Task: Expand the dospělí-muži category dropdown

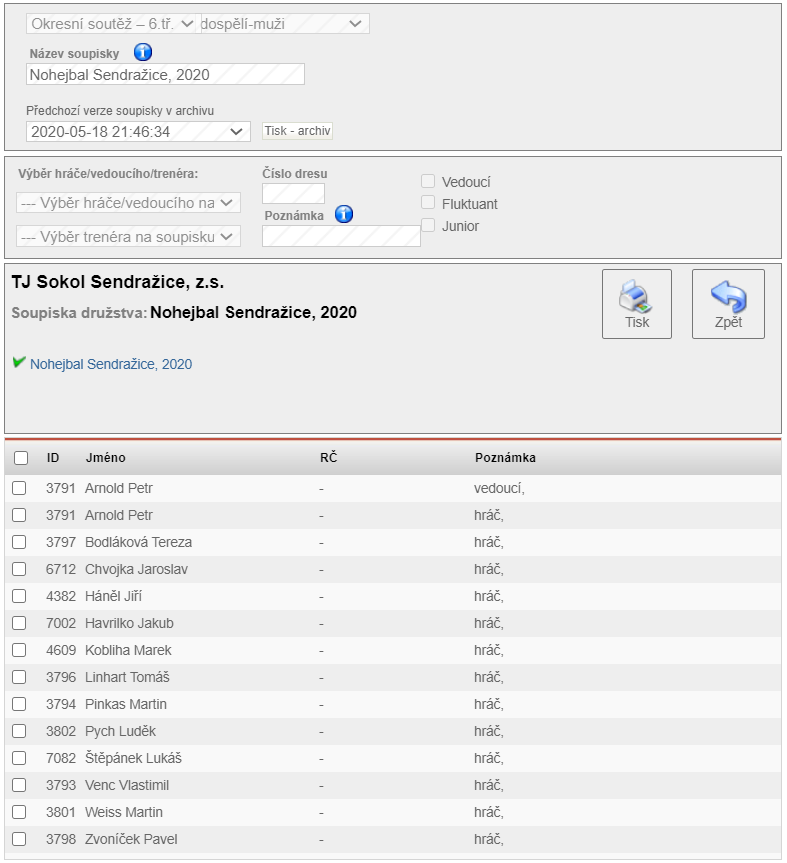Action: coord(284,23)
